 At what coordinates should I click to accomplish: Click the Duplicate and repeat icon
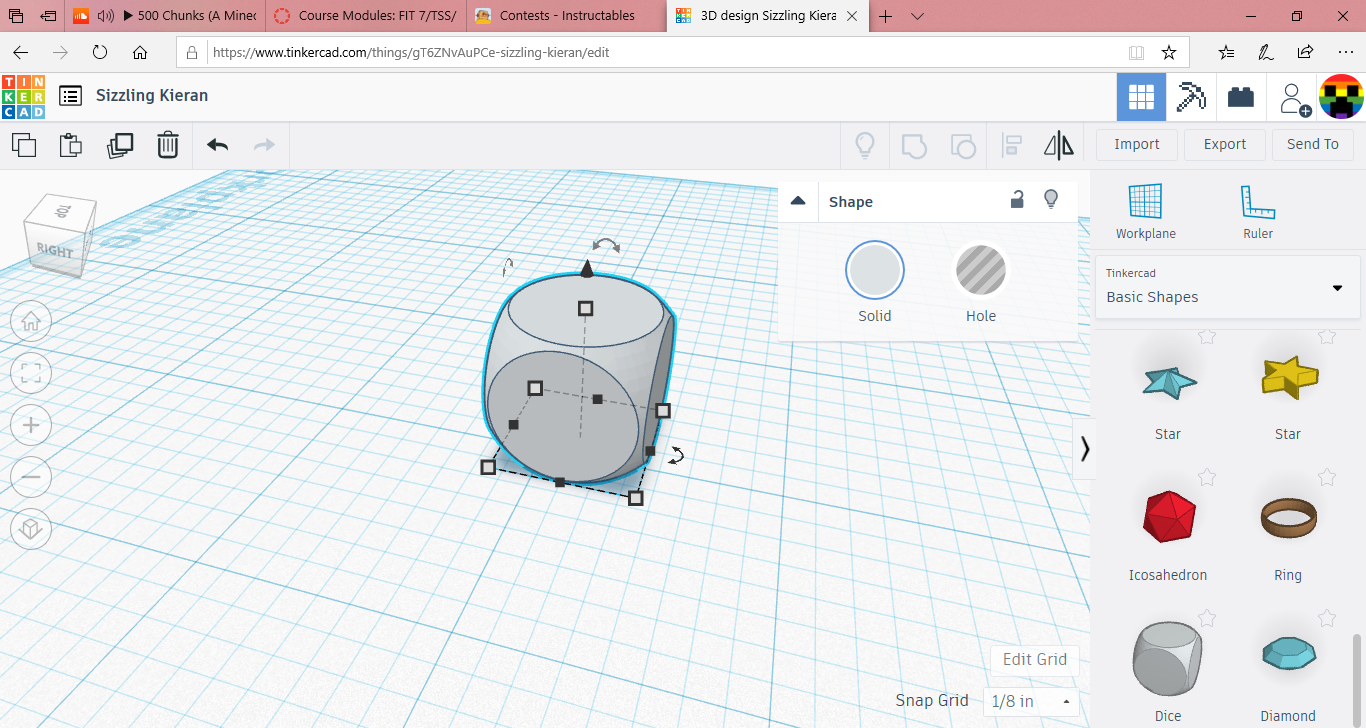click(x=120, y=145)
